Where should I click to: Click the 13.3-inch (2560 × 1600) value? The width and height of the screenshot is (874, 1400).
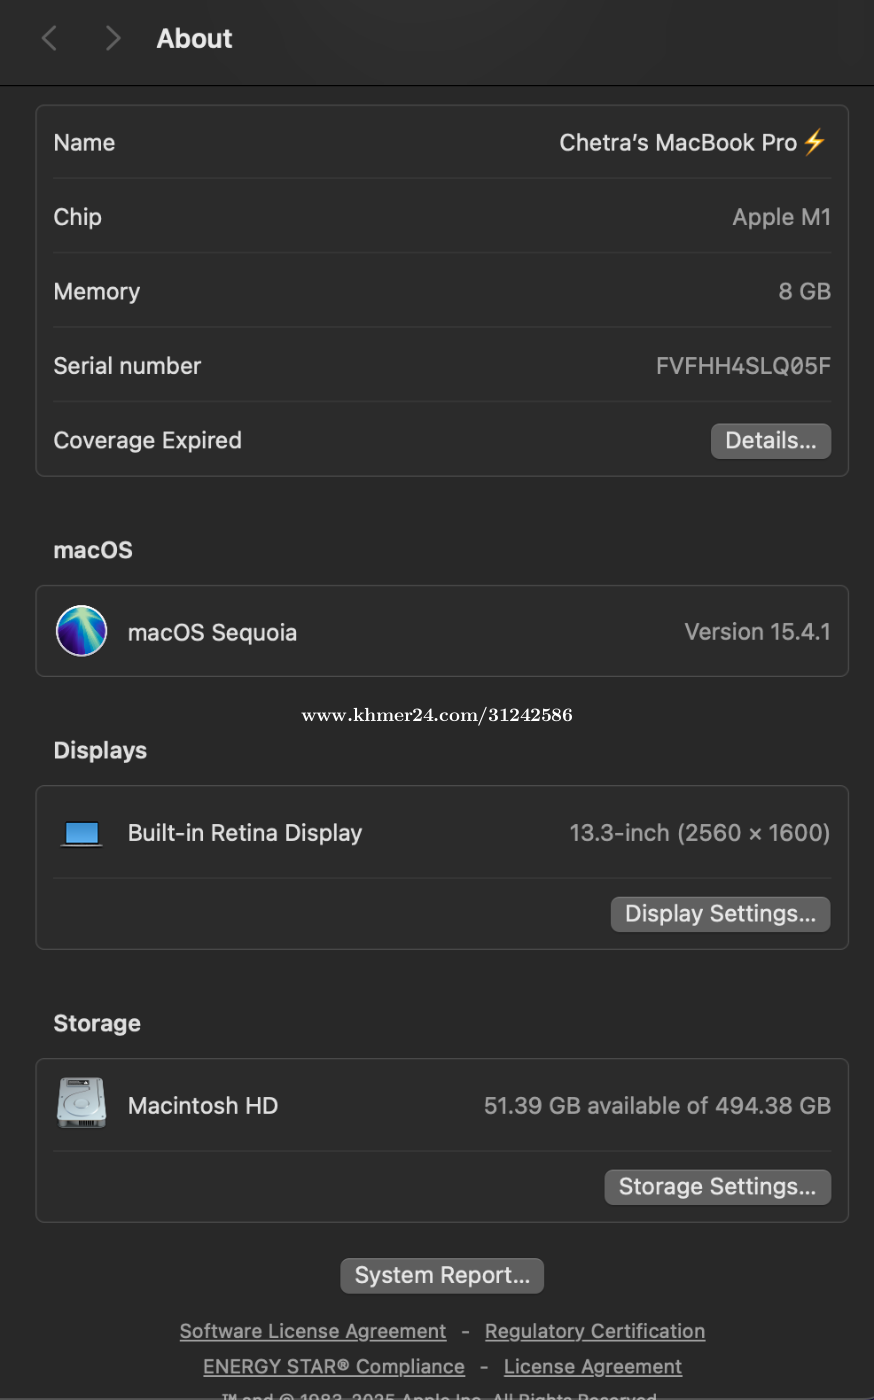[x=699, y=833]
